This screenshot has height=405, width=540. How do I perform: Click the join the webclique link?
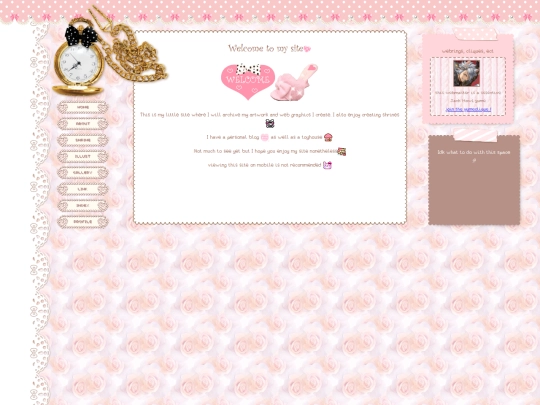coord(468,110)
